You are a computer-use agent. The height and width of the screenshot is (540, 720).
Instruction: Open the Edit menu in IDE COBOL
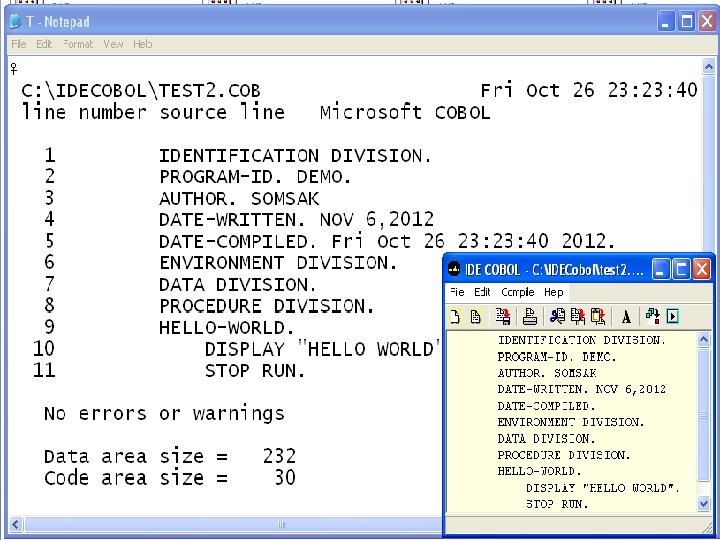point(482,292)
